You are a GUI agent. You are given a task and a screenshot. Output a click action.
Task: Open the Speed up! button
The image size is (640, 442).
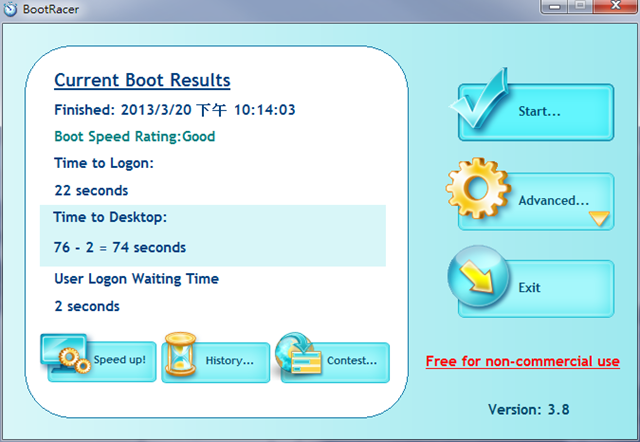tap(102, 362)
